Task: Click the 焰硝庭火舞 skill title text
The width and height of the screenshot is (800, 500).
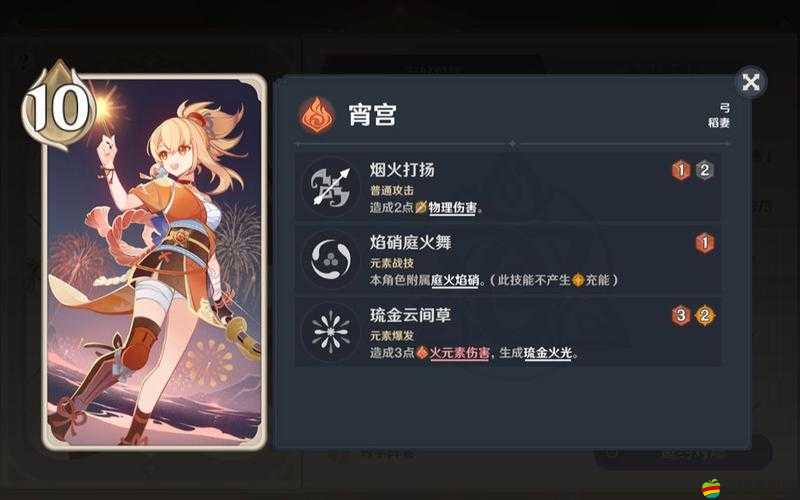Action: point(411,242)
